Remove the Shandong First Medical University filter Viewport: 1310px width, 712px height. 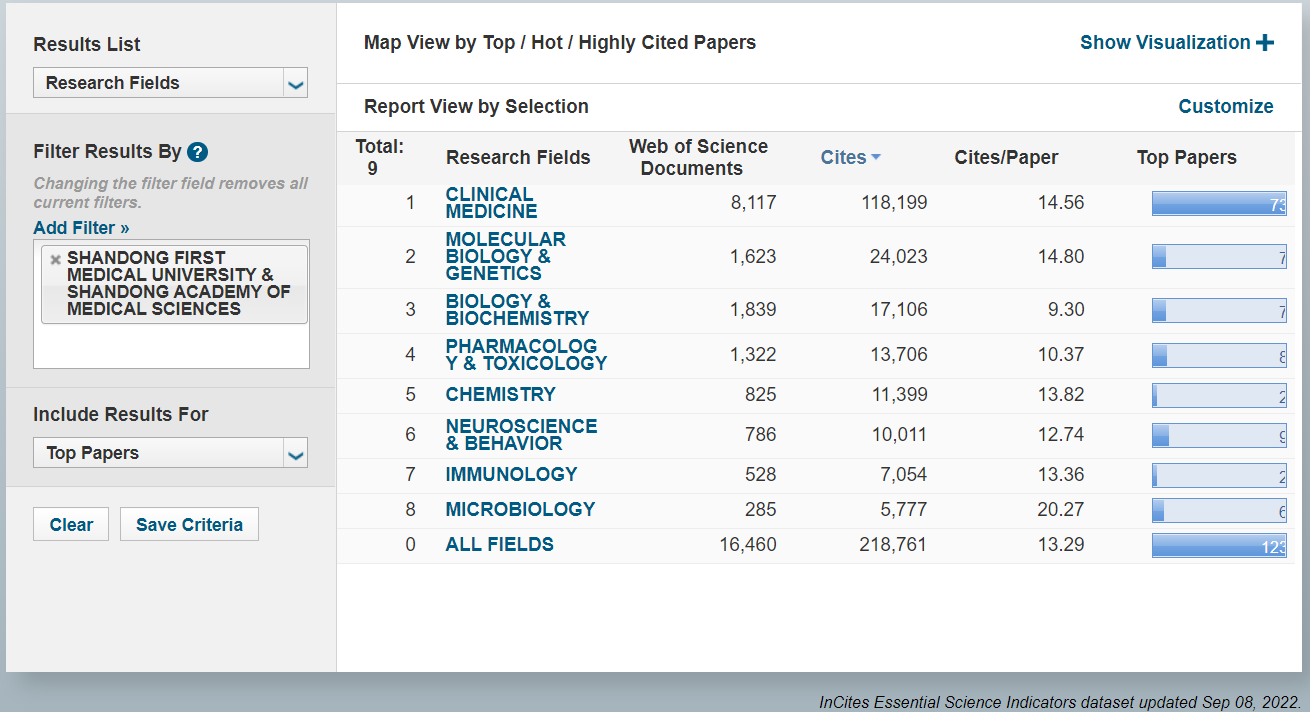56,259
